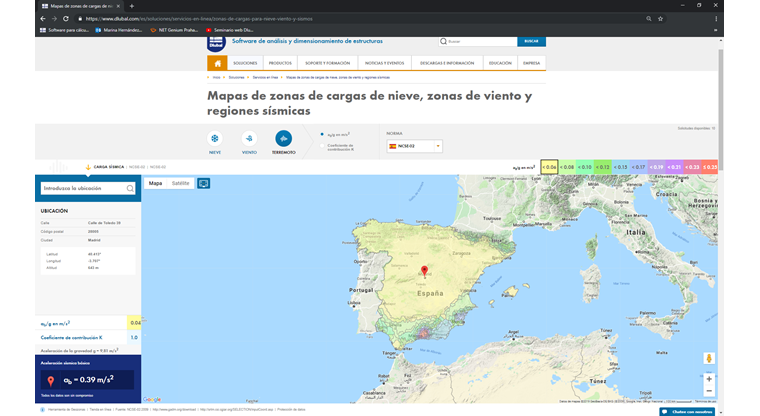Screen dimensions: 760x416
Task: Open the browser zoom magnifier icon in address bar
Action: click(649, 19)
